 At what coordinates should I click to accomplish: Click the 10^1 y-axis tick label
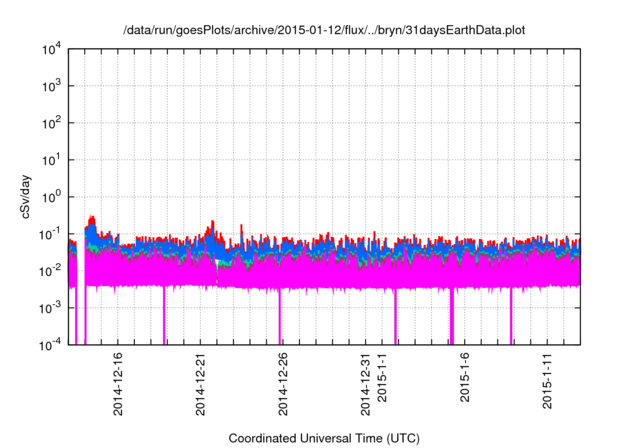(51, 160)
